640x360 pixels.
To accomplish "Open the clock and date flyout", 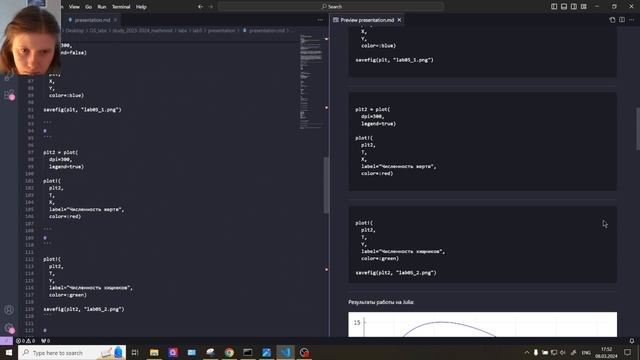I will (607, 352).
